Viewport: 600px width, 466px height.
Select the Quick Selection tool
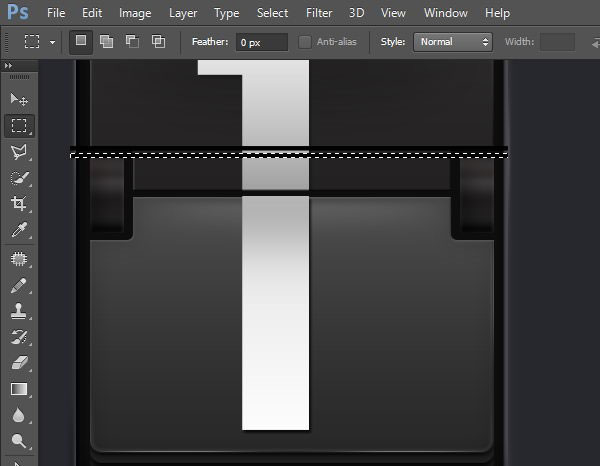(x=19, y=178)
